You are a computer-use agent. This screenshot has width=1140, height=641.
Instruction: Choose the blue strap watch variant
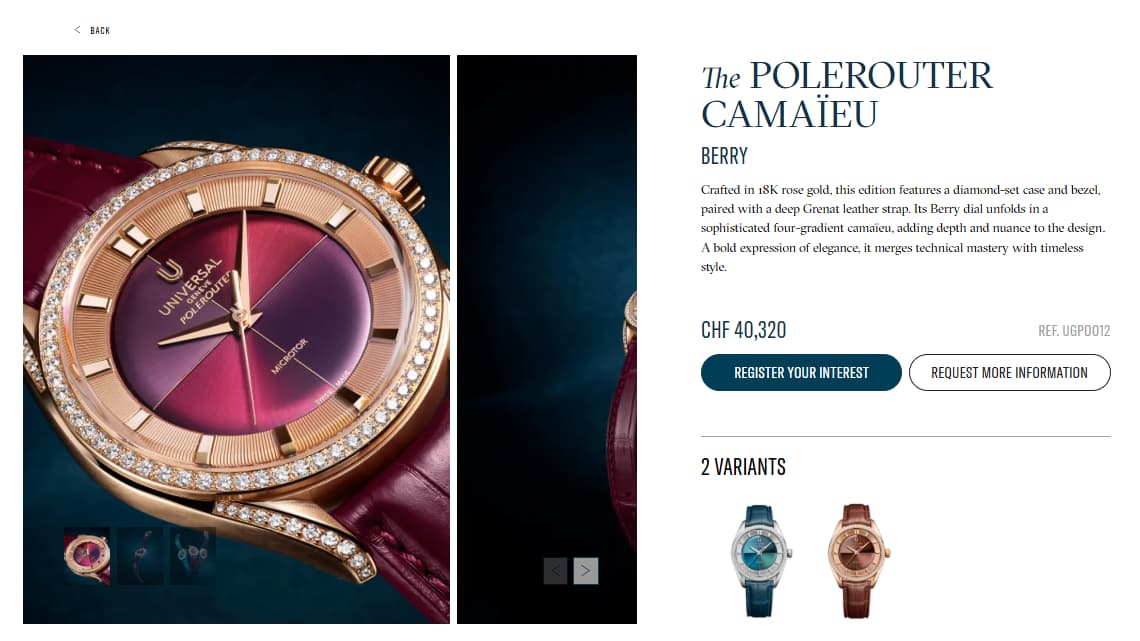point(760,560)
